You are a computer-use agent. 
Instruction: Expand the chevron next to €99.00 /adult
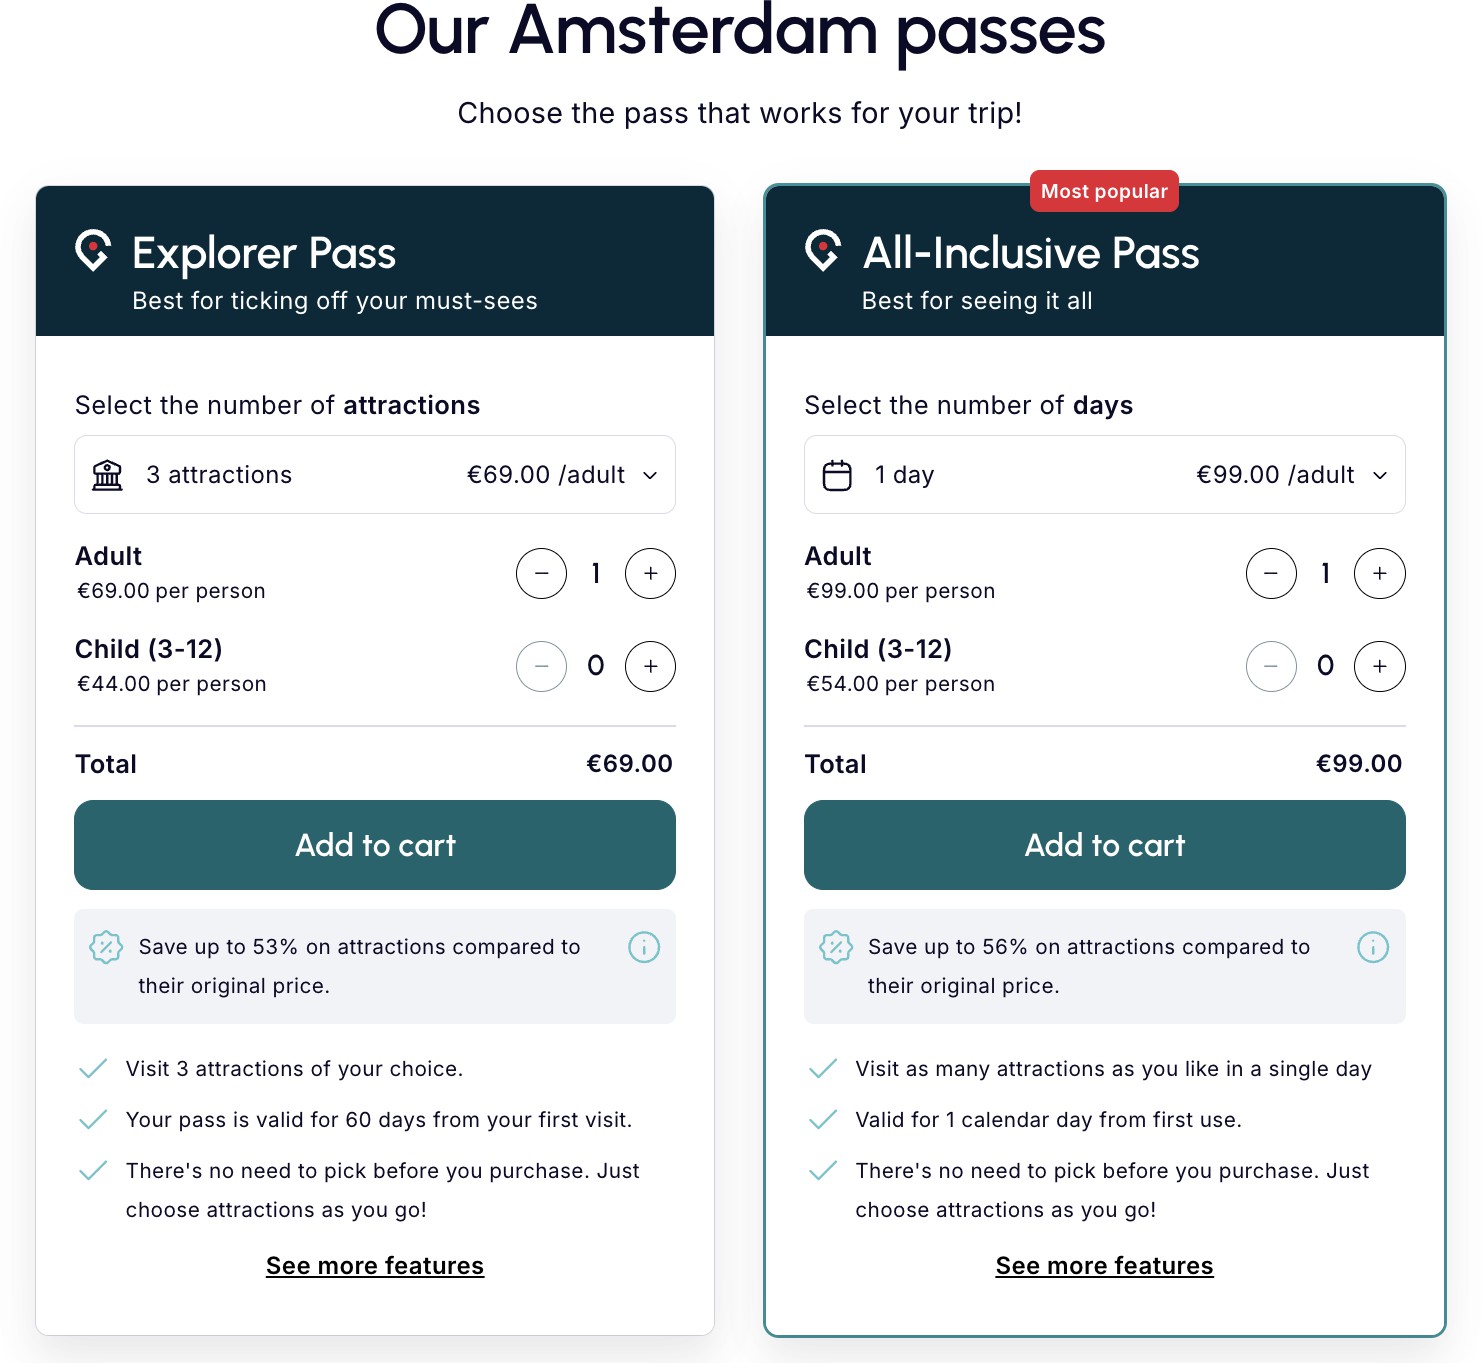click(x=1381, y=475)
